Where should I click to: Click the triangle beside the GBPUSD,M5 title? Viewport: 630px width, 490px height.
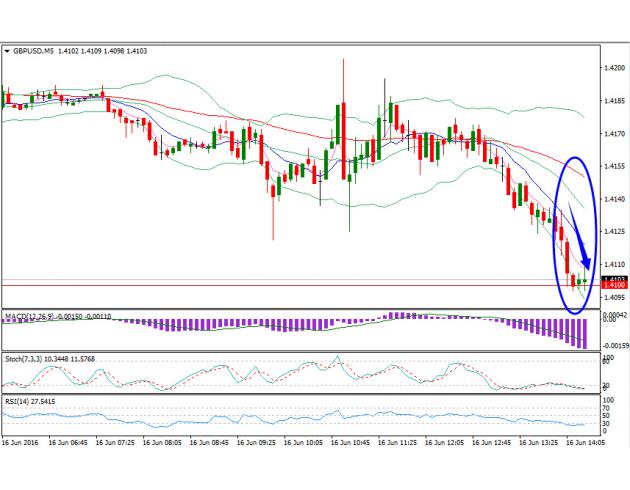6,52
